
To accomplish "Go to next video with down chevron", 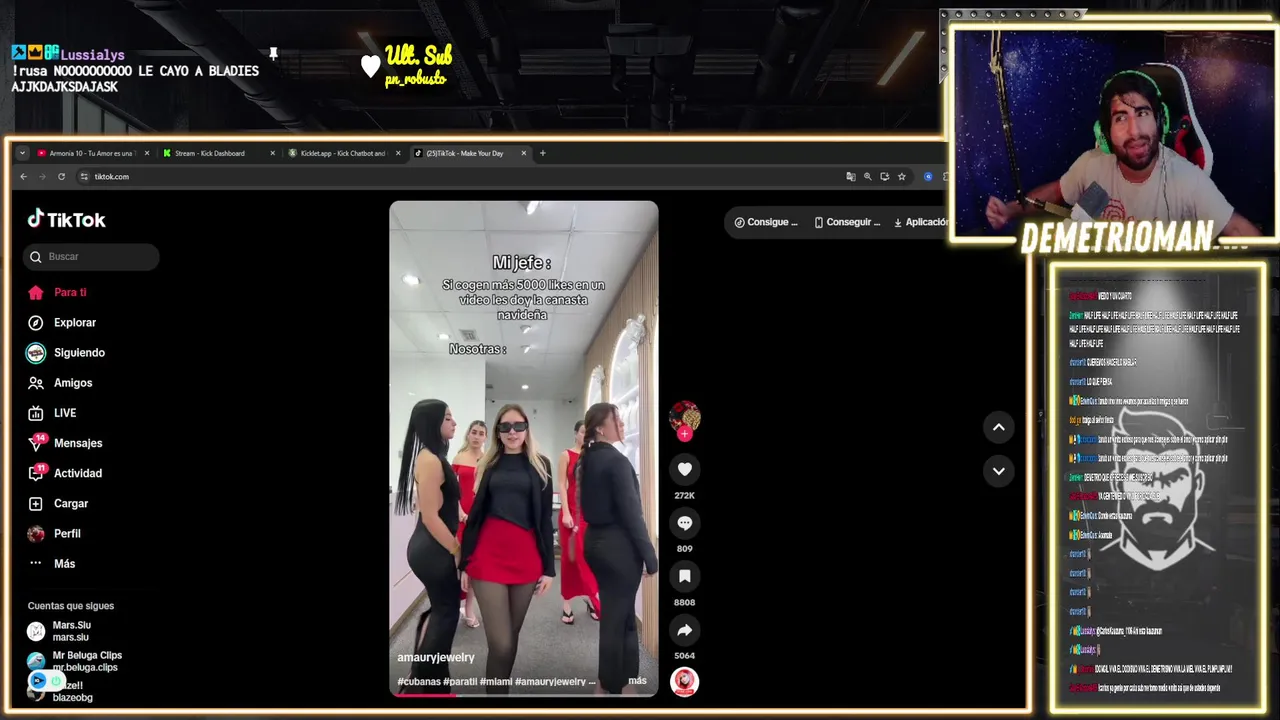I will (x=998, y=471).
